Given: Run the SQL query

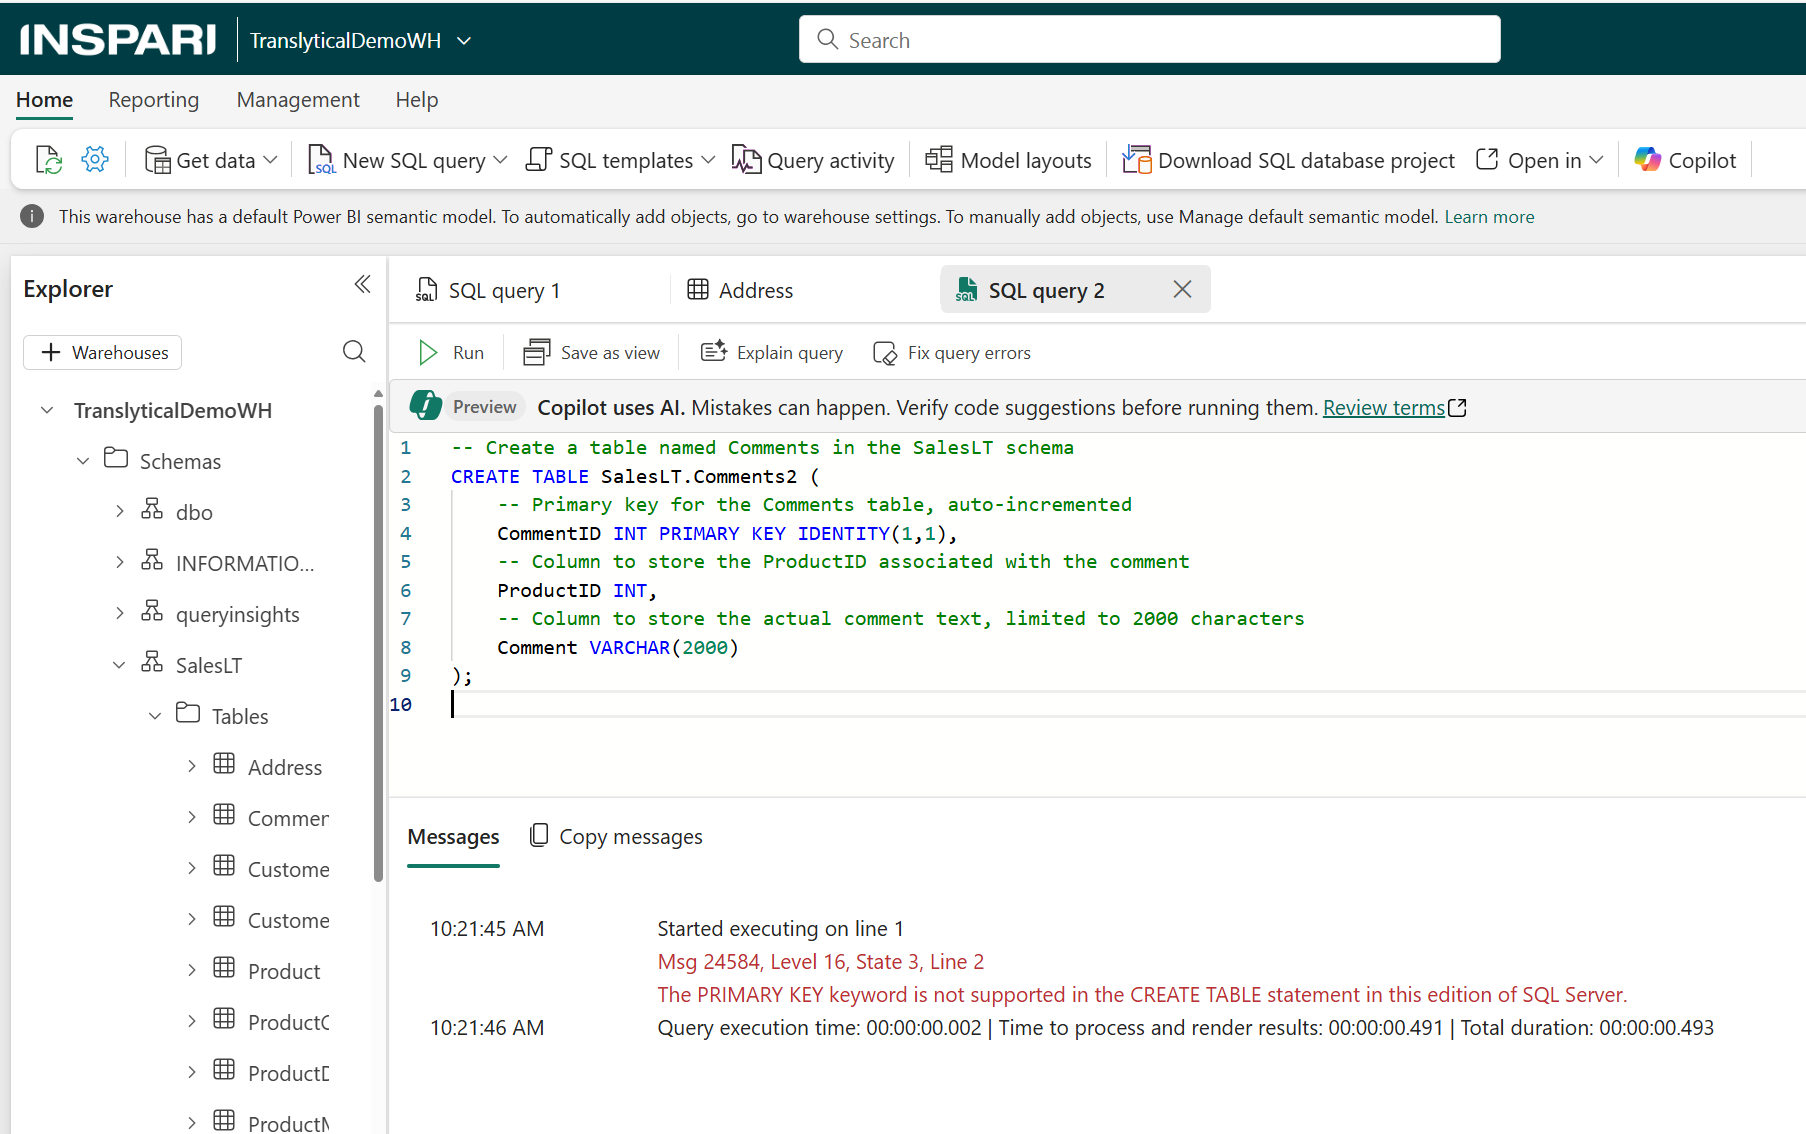Looking at the screenshot, I should tap(449, 352).
